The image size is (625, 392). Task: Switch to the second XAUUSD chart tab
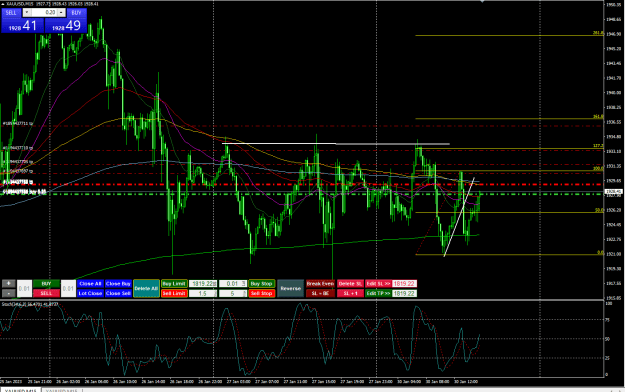tap(61, 390)
